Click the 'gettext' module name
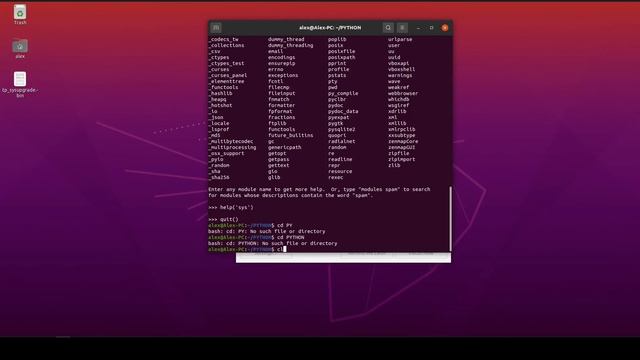Viewport: 640px width, 360px height. (x=279, y=165)
